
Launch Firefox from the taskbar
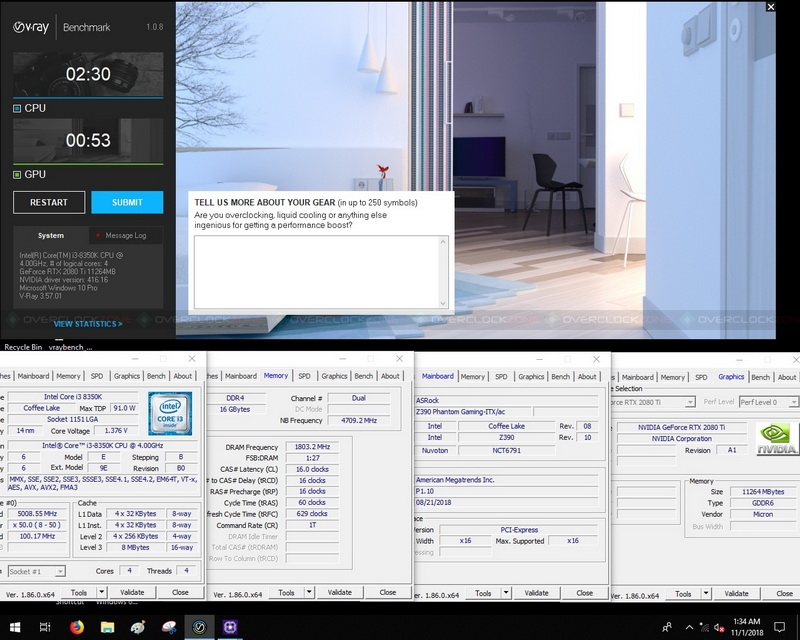tap(77, 627)
